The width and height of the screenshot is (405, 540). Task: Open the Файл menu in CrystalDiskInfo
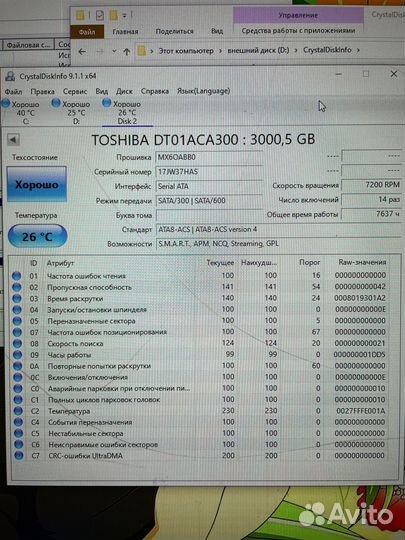[x=13, y=91]
